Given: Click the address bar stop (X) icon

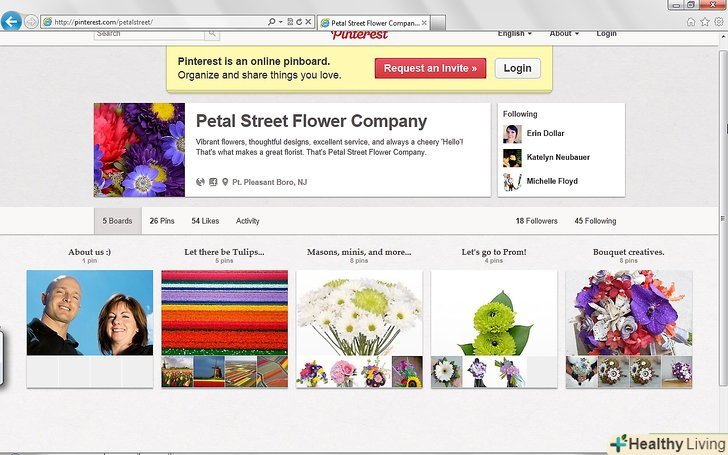Looking at the screenshot, I should click(308, 22).
